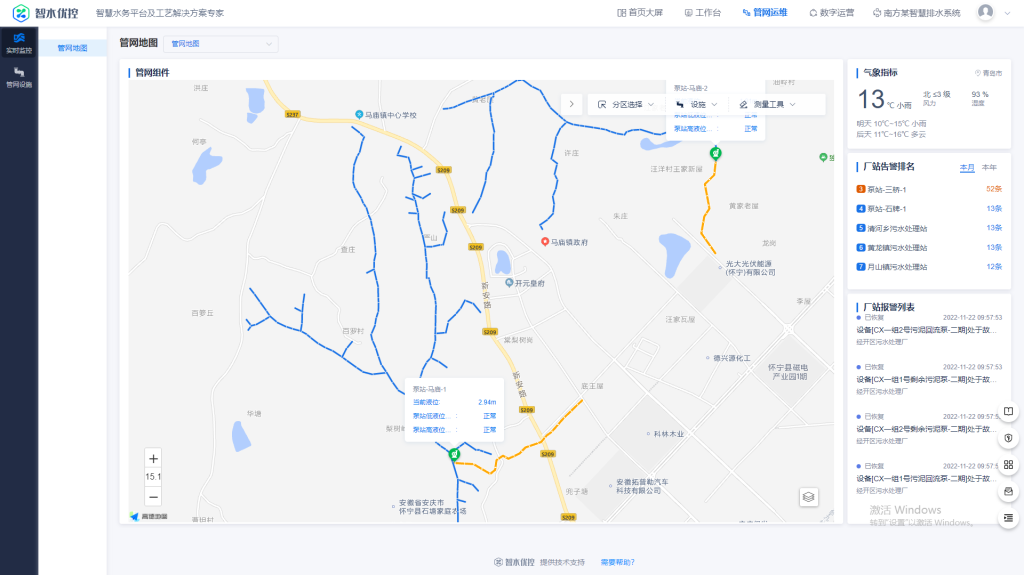Click the 开元皇府 map POI icon
Screen dimensions: 1024x575
pyautogui.click(x=509, y=283)
